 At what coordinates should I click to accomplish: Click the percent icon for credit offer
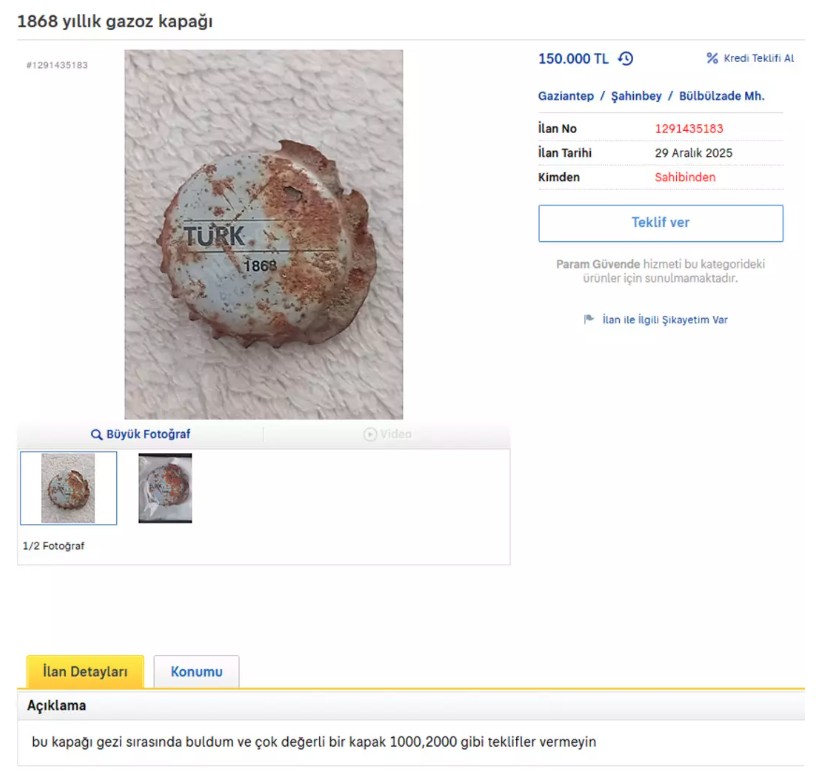tap(712, 58)
